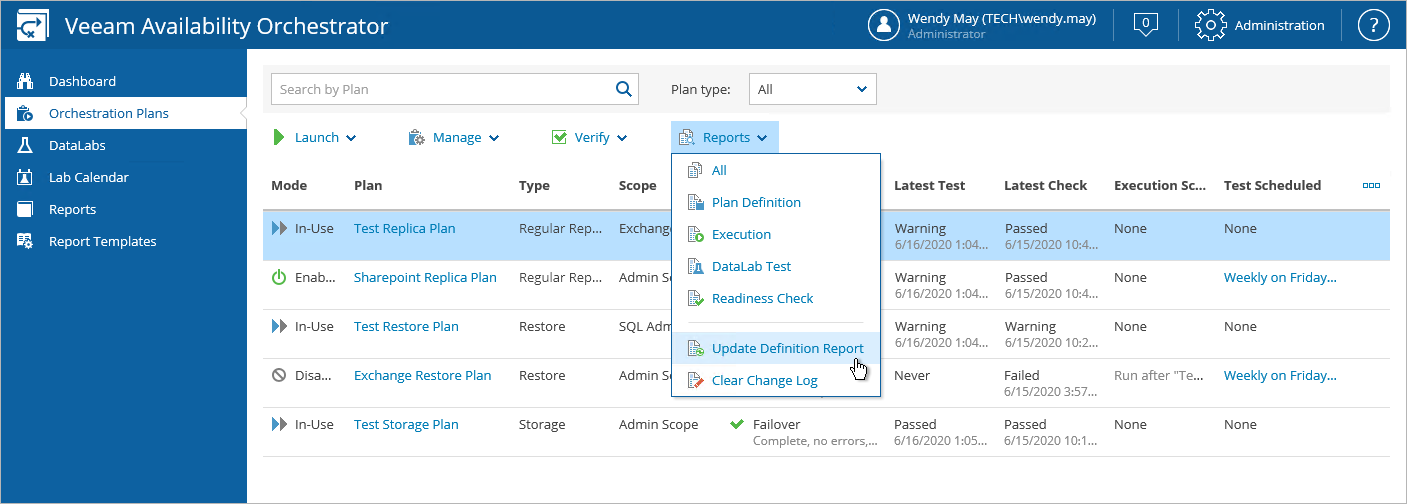The height and width of the screenshot is (504, 1407).
Task: Select Update Definition Report menu item
Action: click(787, 348)
